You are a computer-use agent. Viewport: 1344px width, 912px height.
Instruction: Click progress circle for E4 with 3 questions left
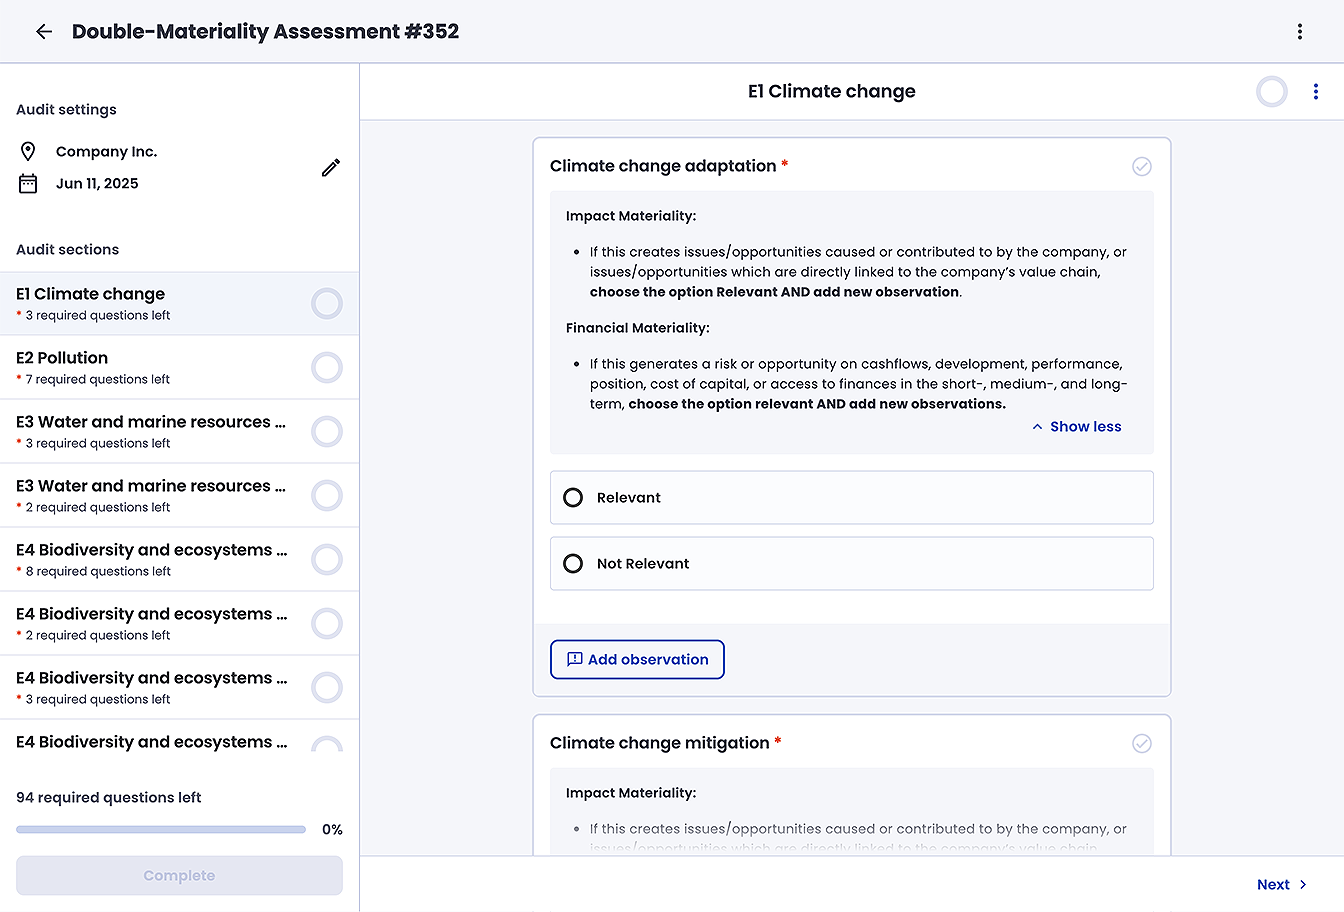(x=327, y=687)
